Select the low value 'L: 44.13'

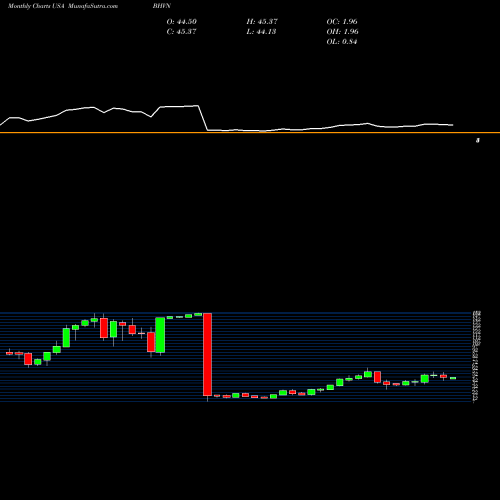tap(261, 32)
